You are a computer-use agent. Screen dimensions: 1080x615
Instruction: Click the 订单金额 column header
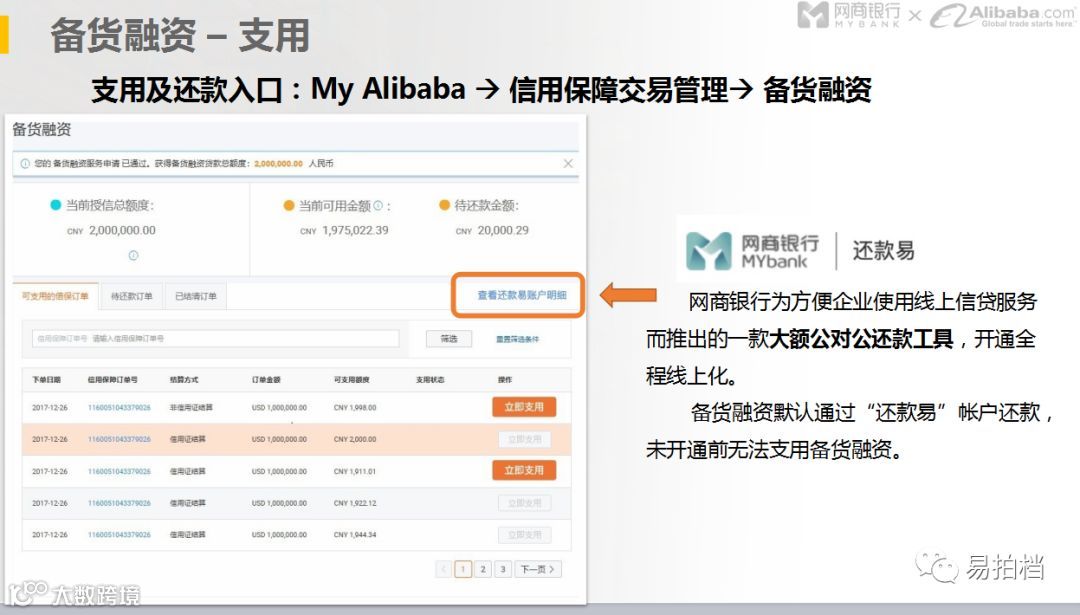click(x=266, y=380)
